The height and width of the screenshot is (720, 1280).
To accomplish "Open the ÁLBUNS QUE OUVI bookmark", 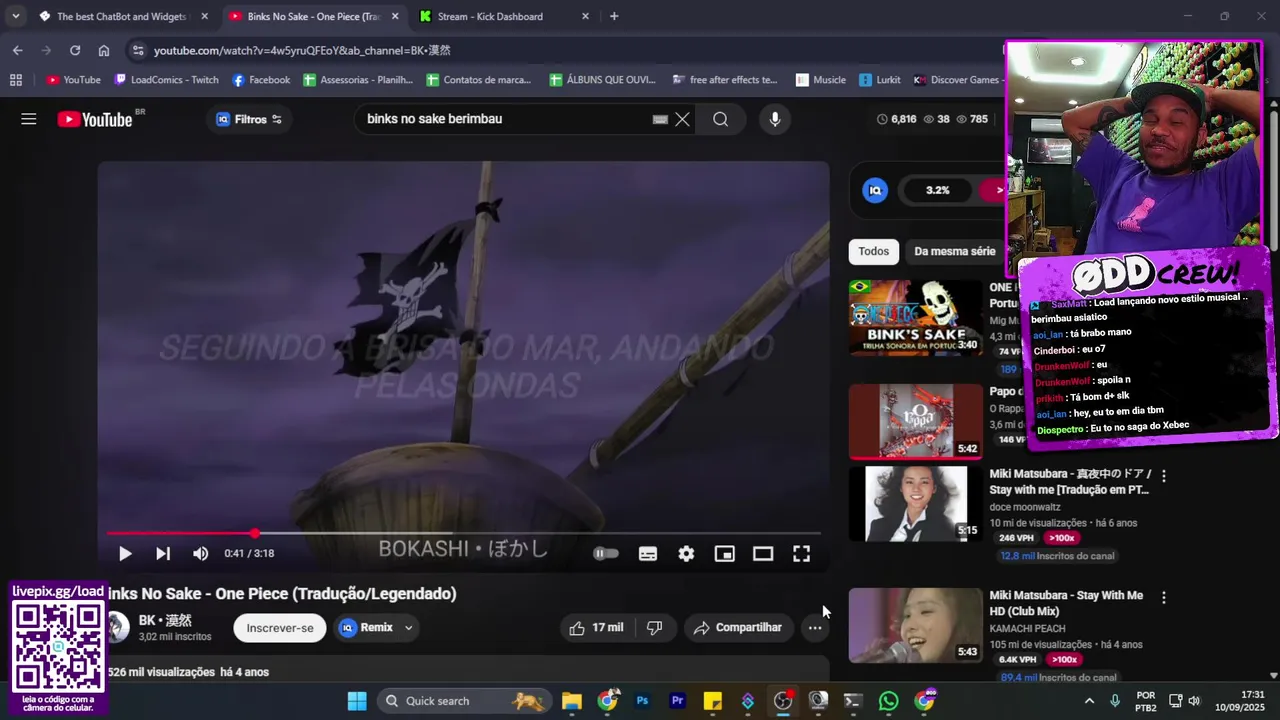I will click(x=602, y=80).
